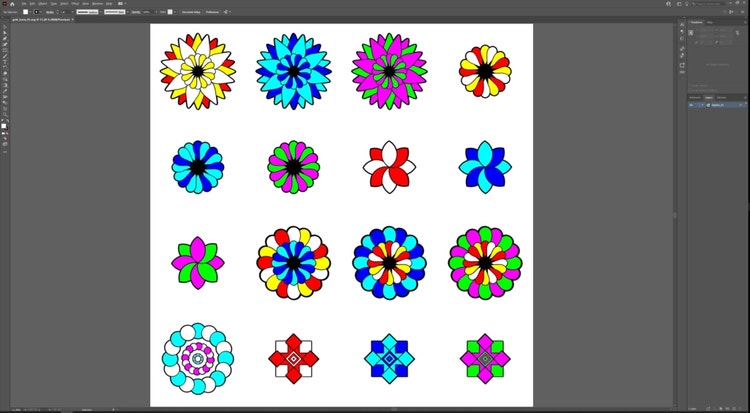Select the Selection tool in the toolbar
Viewport: 750px width, 413px height.
[5, 27]
